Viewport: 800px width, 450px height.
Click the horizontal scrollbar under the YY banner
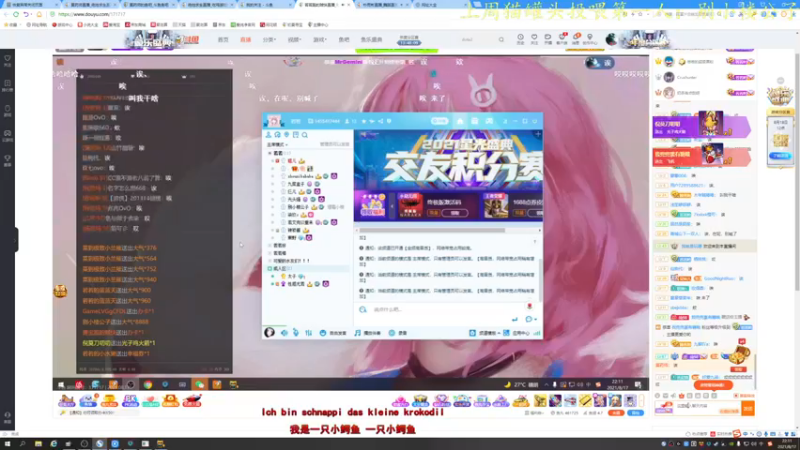pos(433,230)
